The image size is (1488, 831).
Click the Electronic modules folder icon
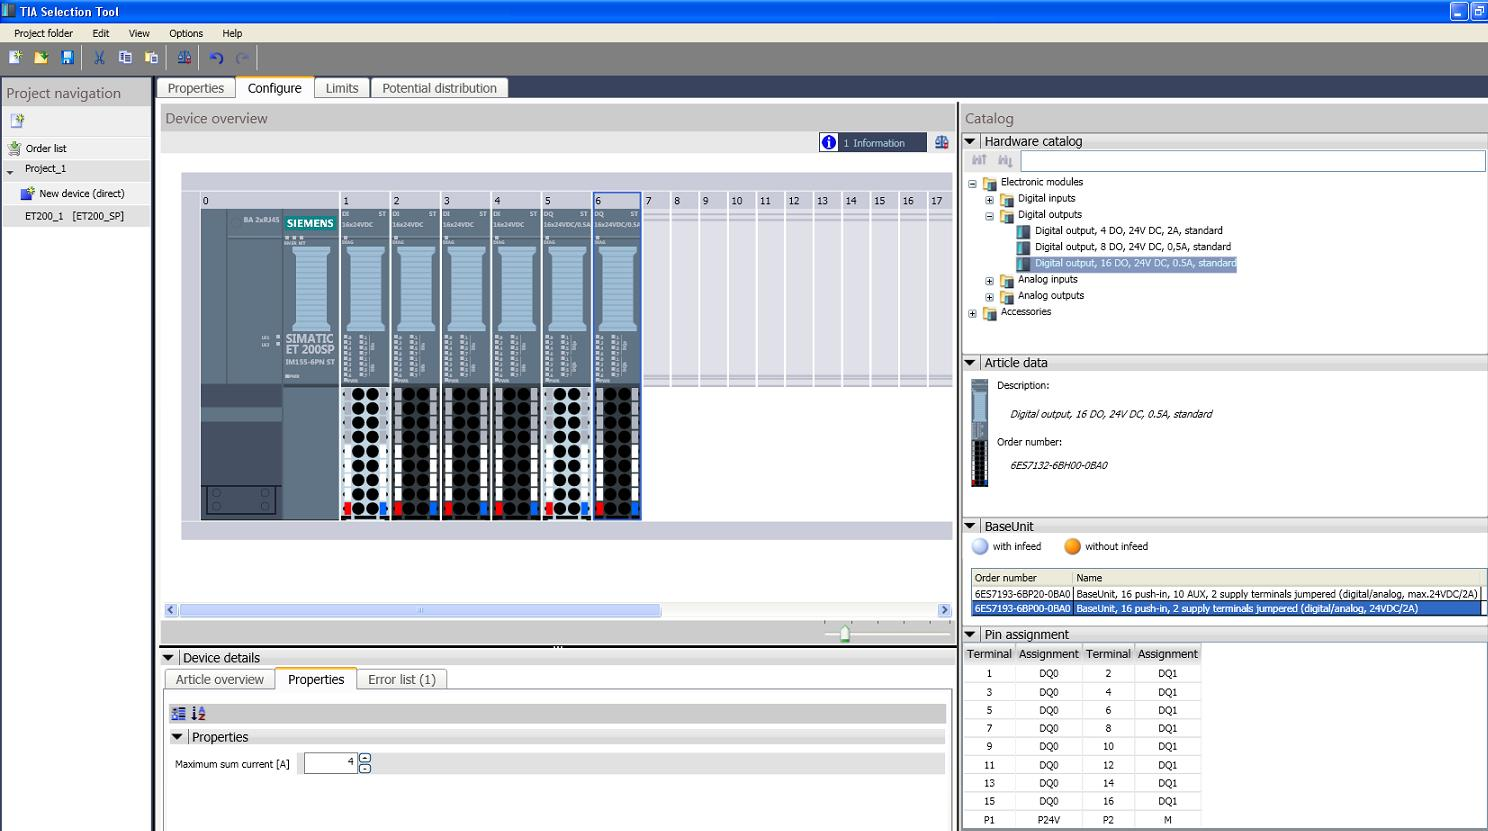(990, 183)
